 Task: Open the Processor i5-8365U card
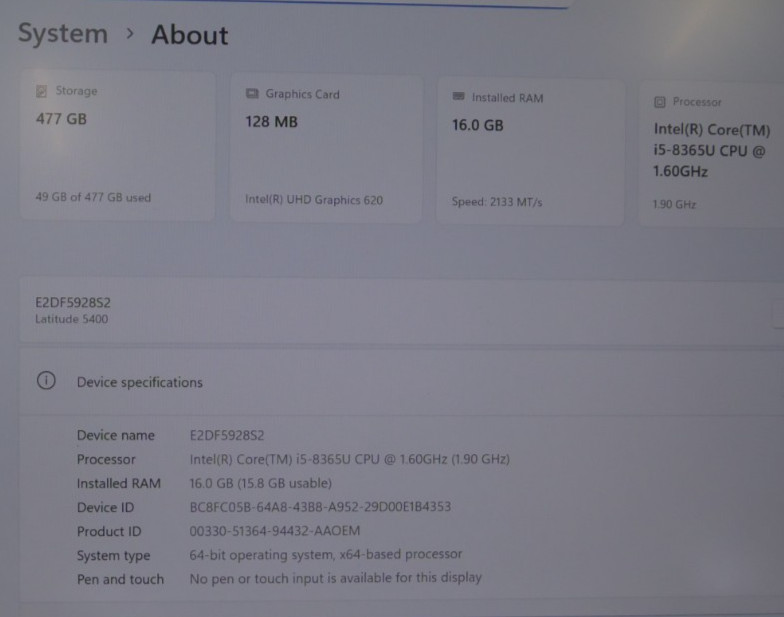click(712, 154)
